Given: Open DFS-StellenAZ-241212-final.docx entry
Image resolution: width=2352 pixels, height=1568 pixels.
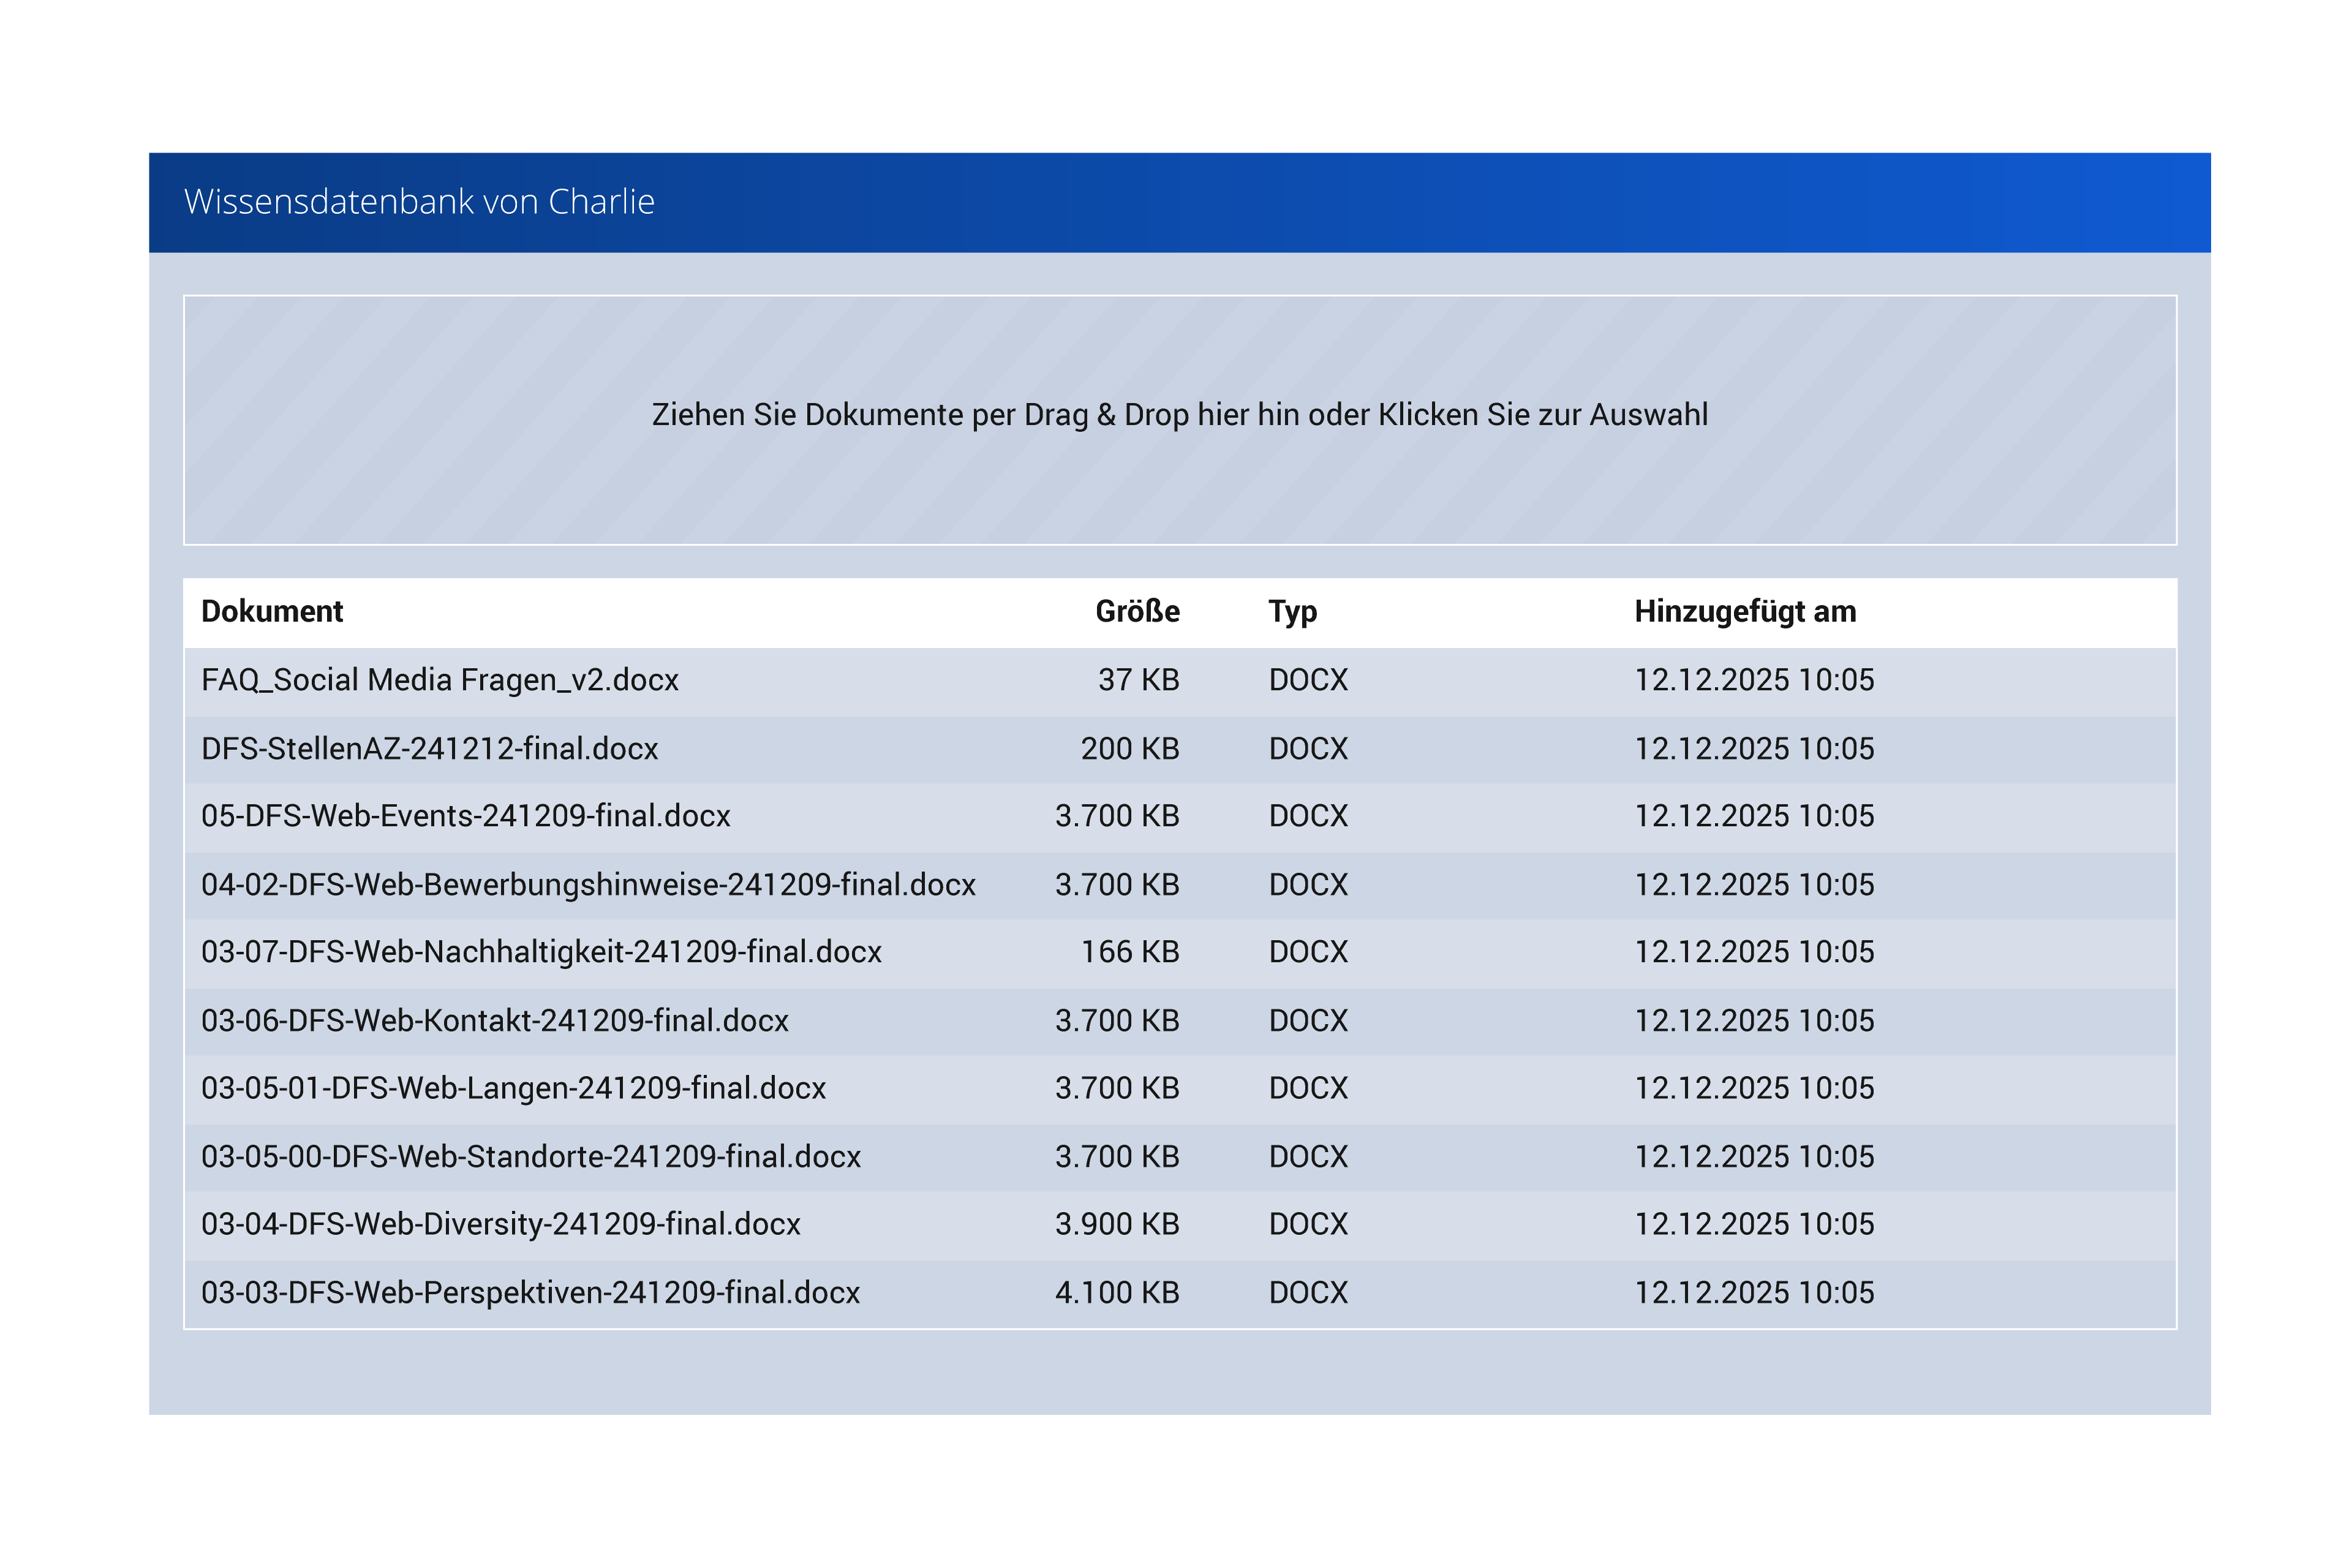Looking at the screenshot, I should point(429,749).
